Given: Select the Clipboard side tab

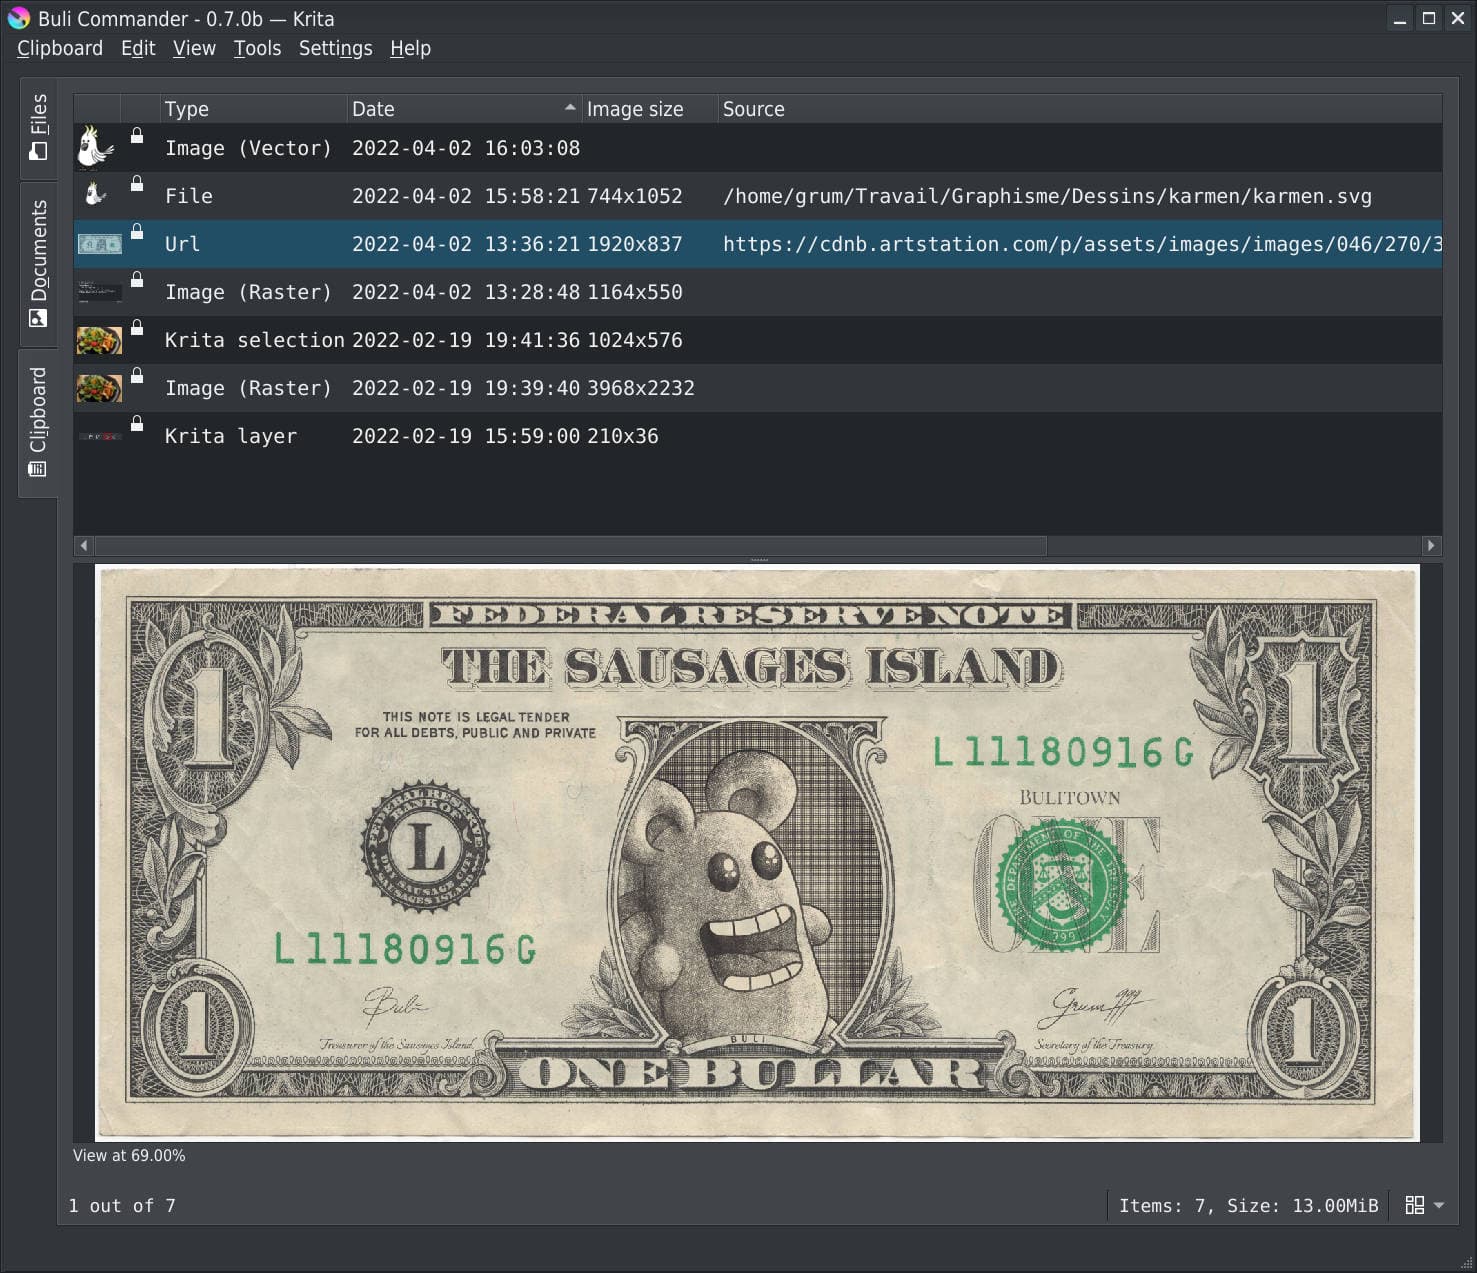Looking at the screenshot, I should (38, 422).
